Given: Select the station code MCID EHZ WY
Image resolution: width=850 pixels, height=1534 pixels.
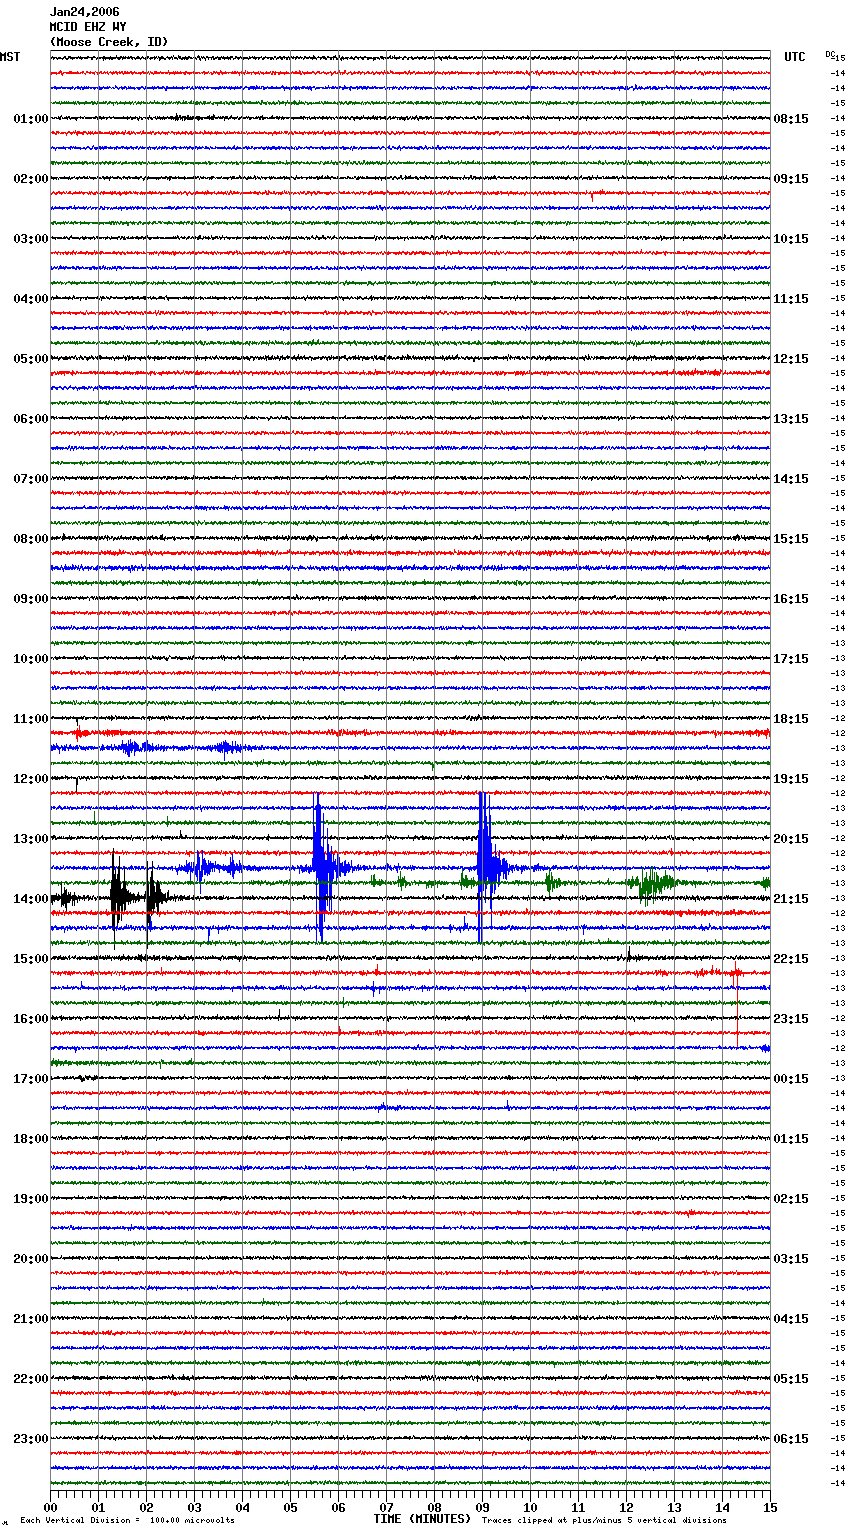Looking at the screenshot, I should click(88, 27).
